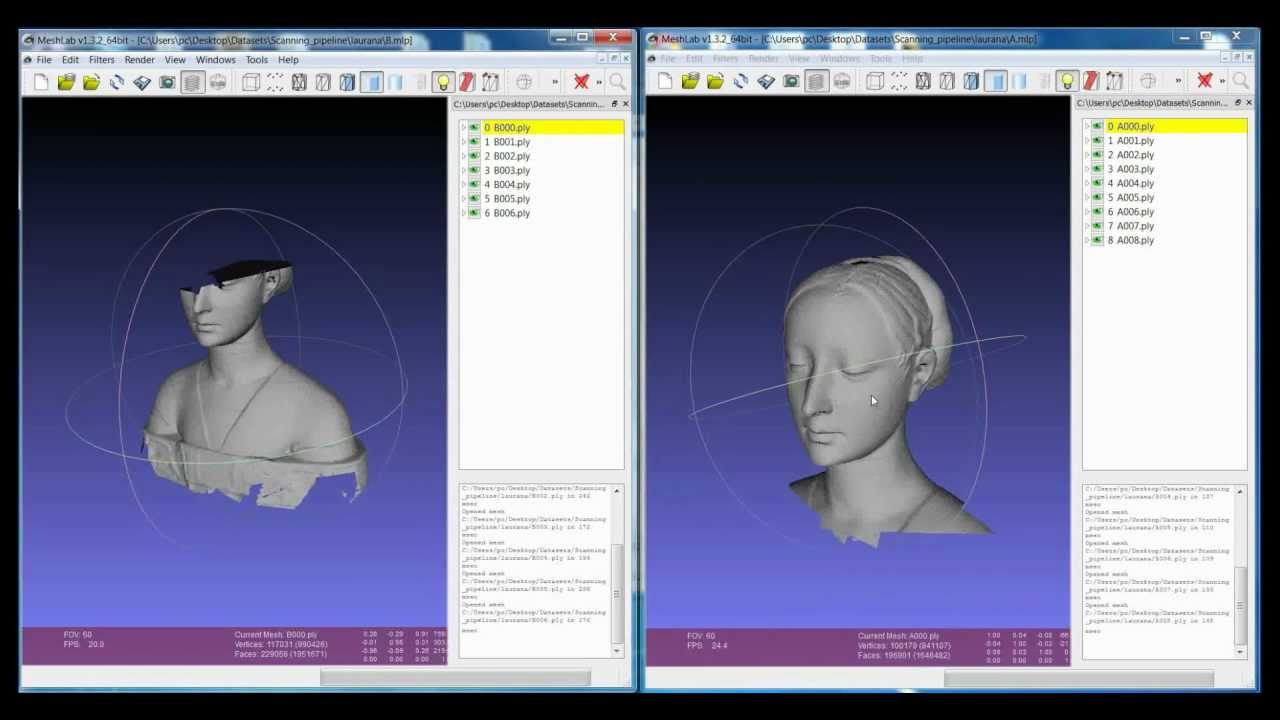Open Tools menu in B.mlp window
The width and height of the screenshot is (1280, 720).
257,60
